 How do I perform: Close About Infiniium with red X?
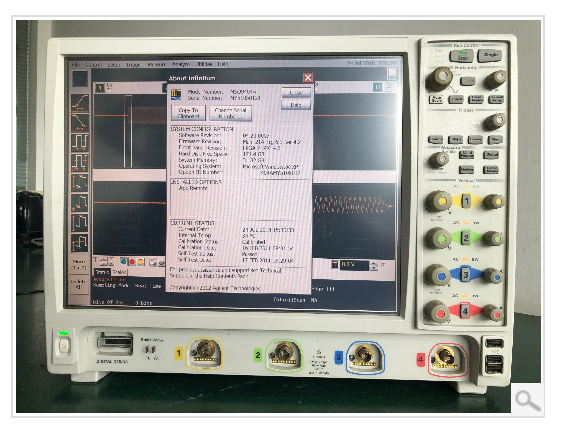[308, 77]
